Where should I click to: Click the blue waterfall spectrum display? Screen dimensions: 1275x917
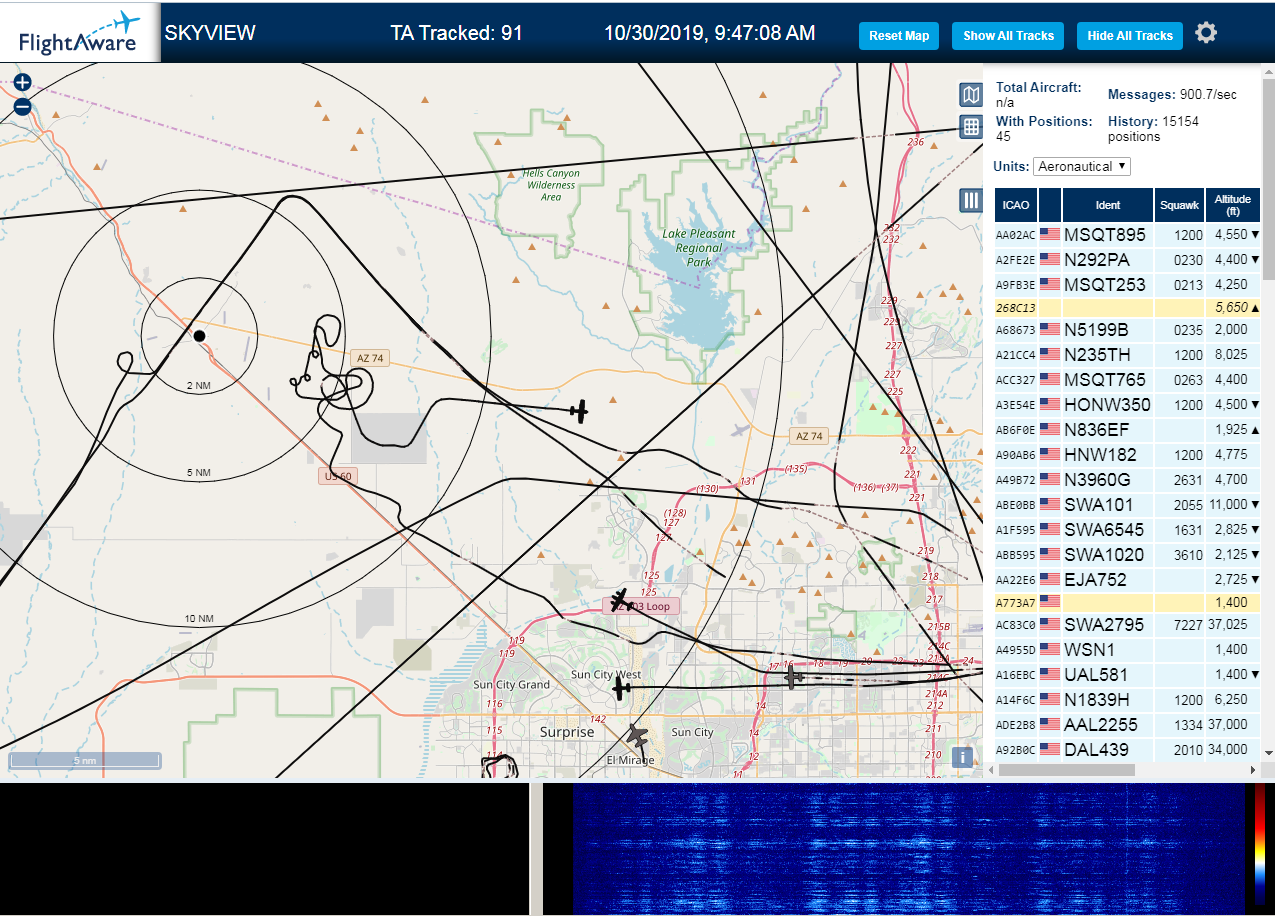tap(908, 848)
